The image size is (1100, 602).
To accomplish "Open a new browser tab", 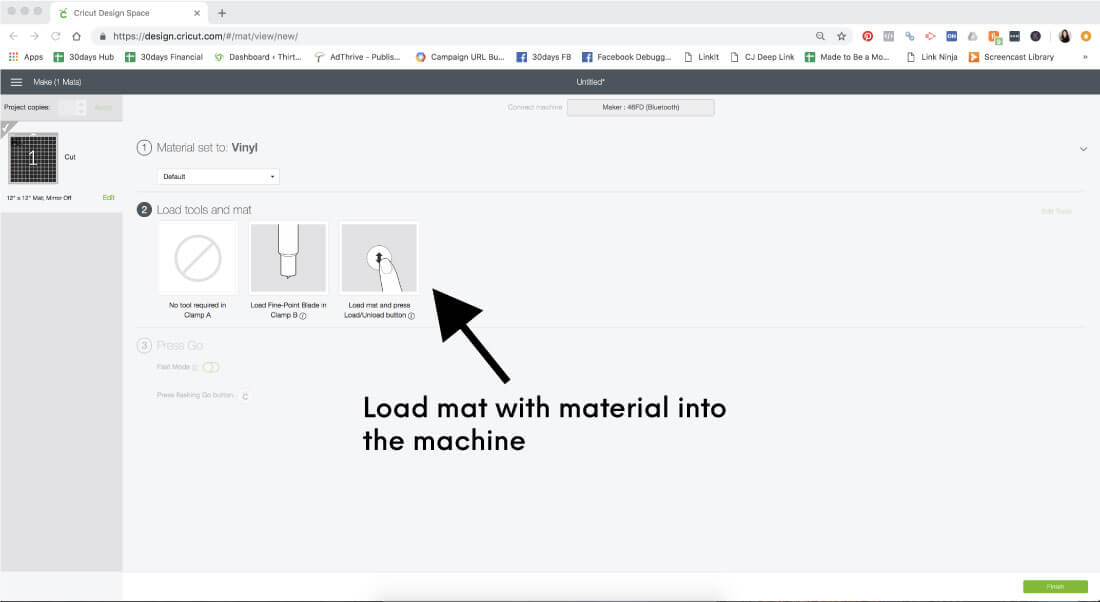I will [222, 13].
